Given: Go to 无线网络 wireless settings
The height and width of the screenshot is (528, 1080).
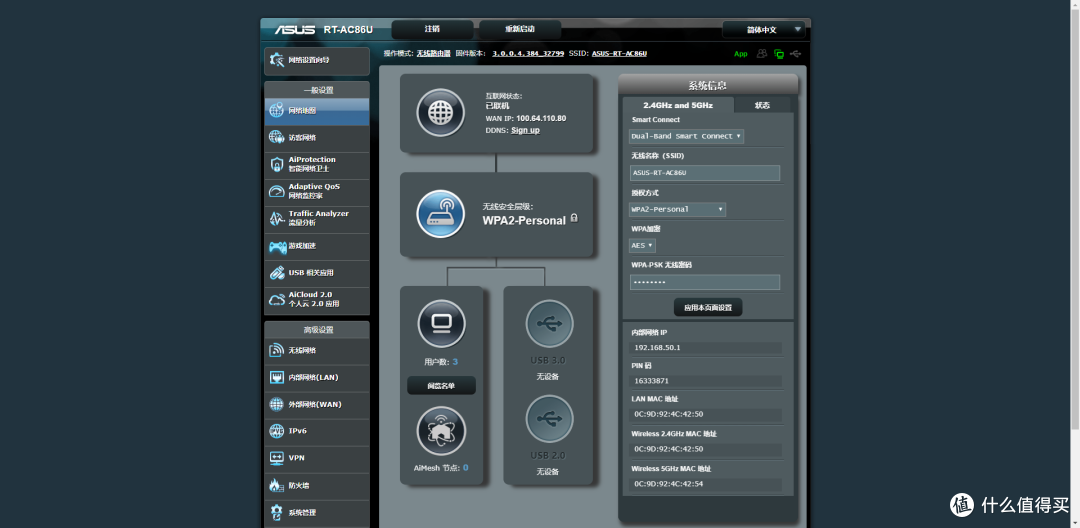Looking at the screenshot, I should pyautogui.click(x=317, y=351).
